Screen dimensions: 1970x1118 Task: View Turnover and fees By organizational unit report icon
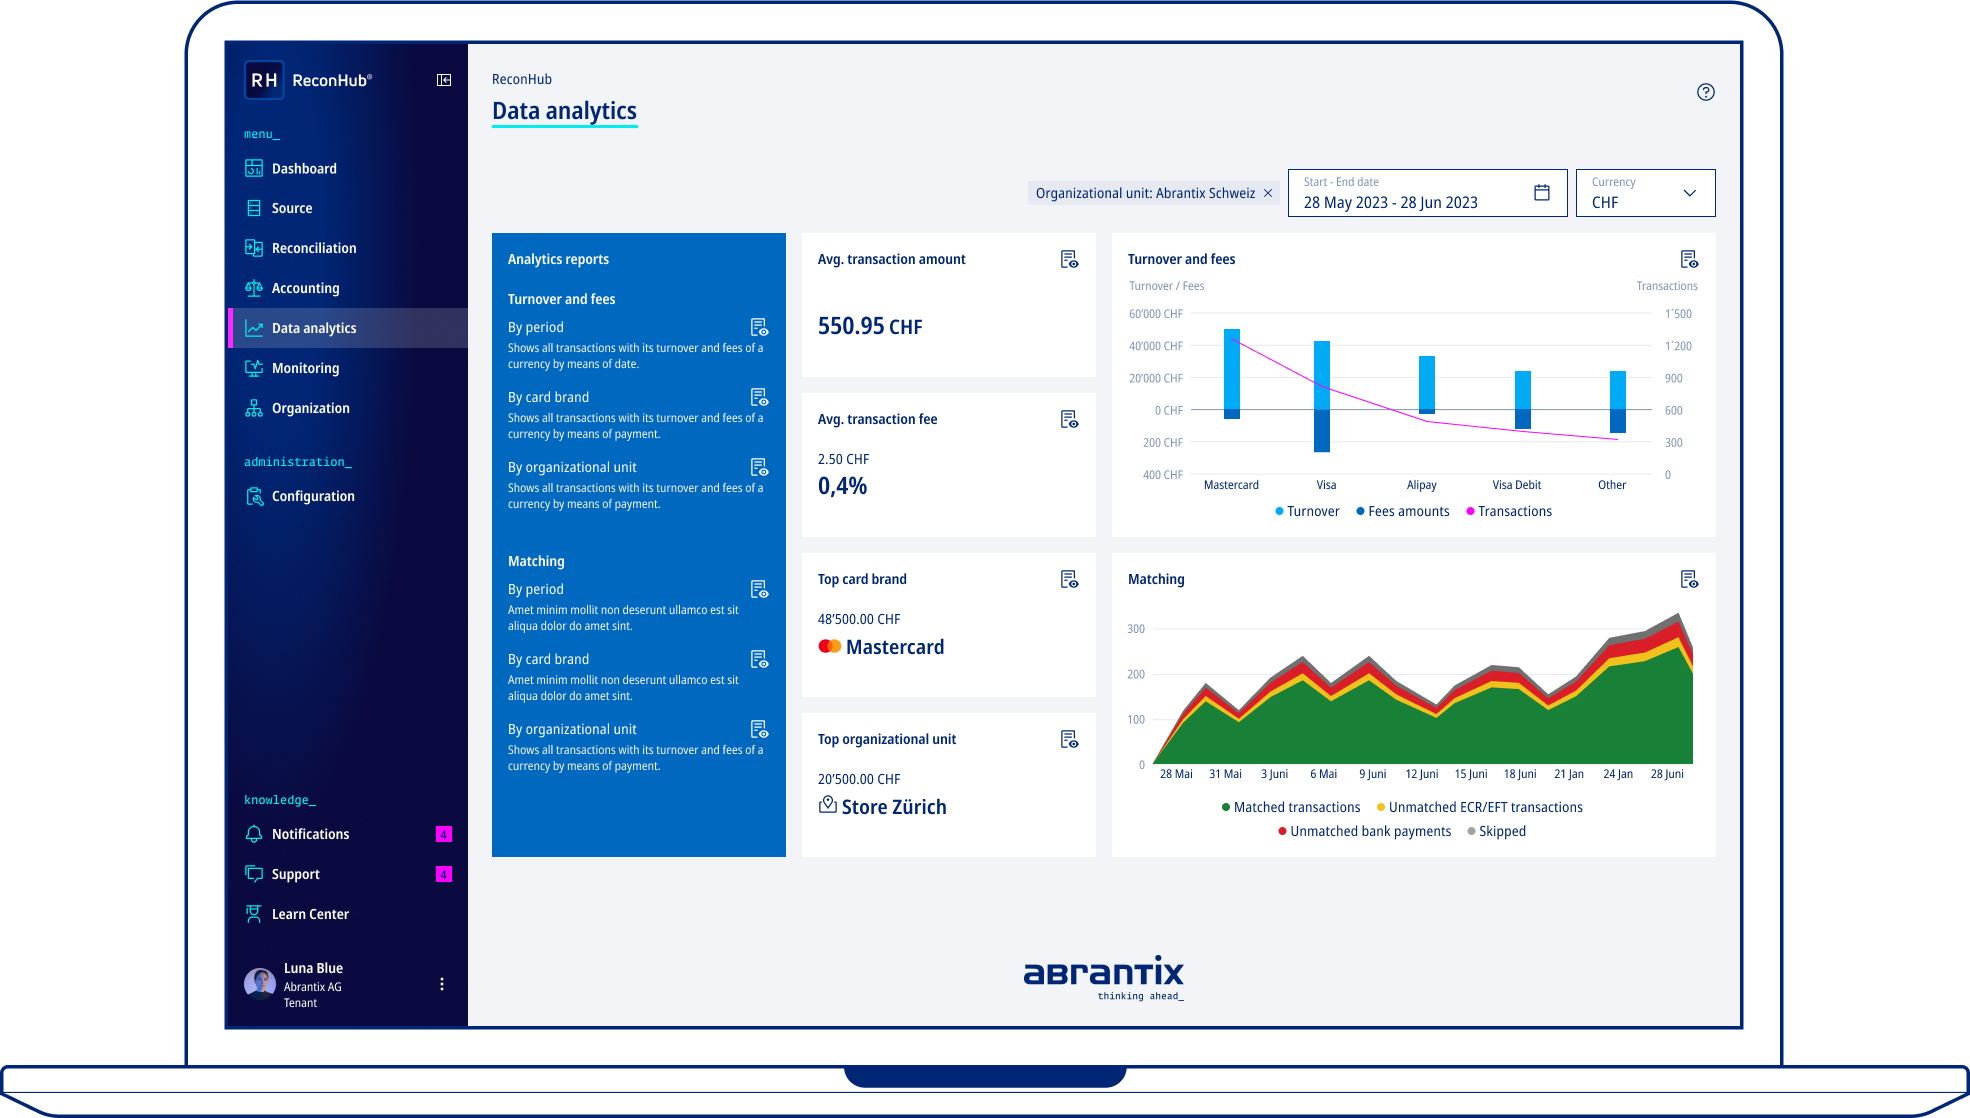(760, 467)
